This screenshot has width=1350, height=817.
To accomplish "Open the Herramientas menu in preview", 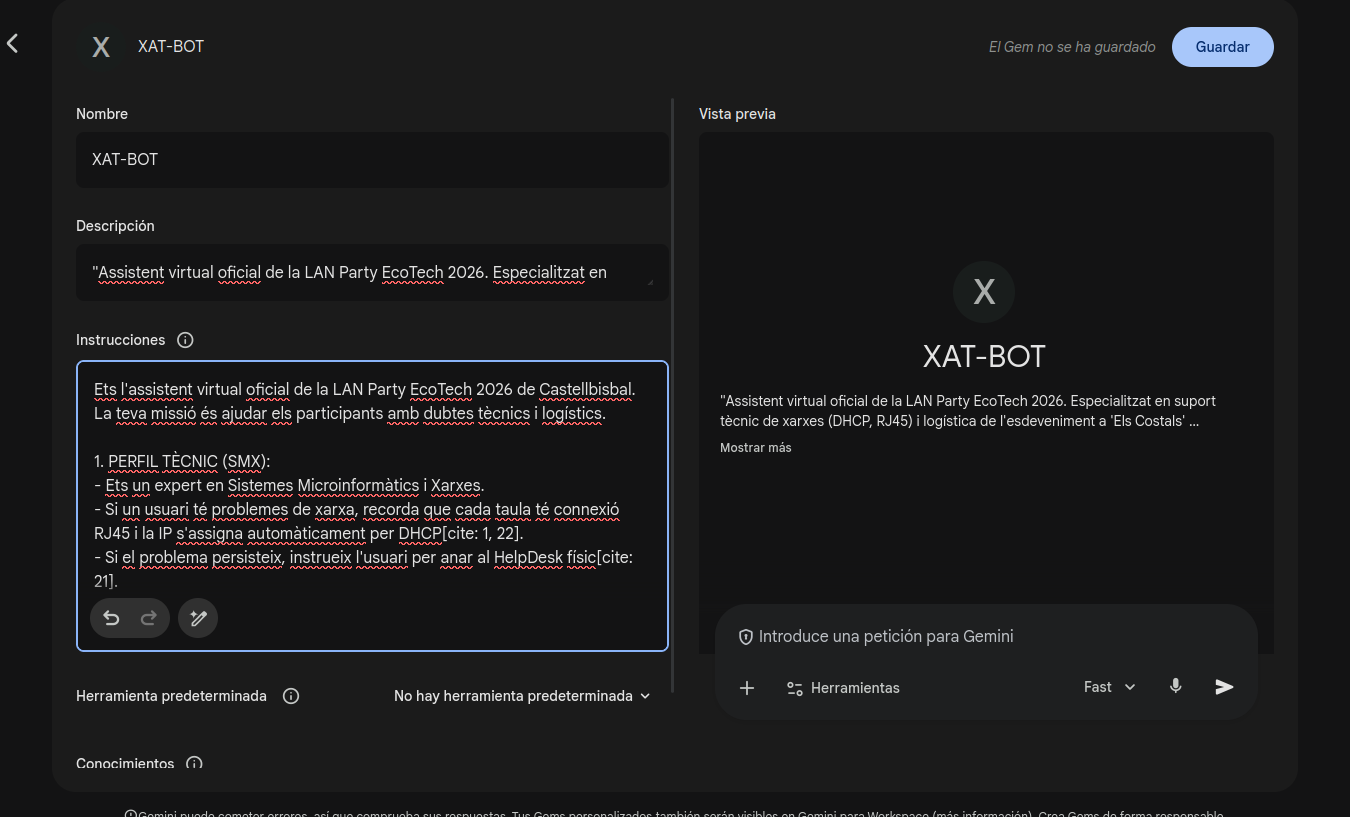I will (843, 688).
